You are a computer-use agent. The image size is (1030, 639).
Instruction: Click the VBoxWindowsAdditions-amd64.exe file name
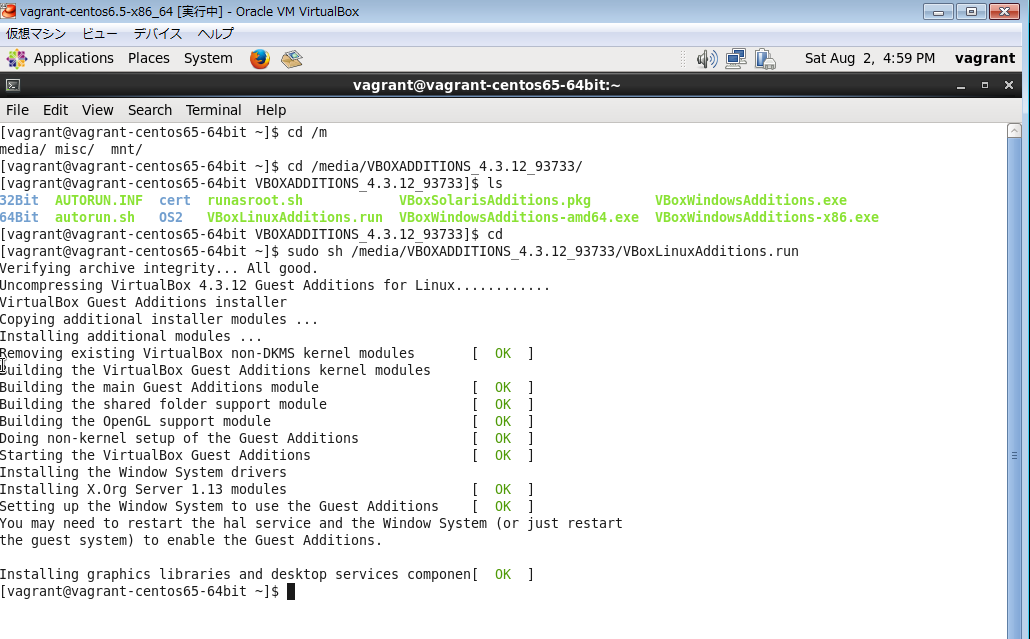click(519, 217)
